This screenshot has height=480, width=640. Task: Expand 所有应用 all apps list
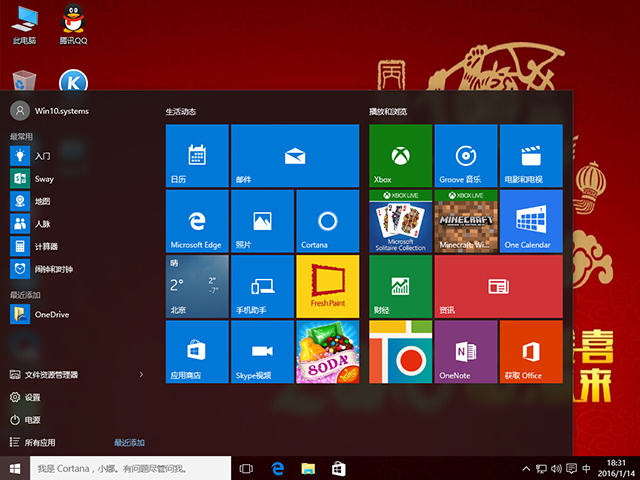click(40, 442)
